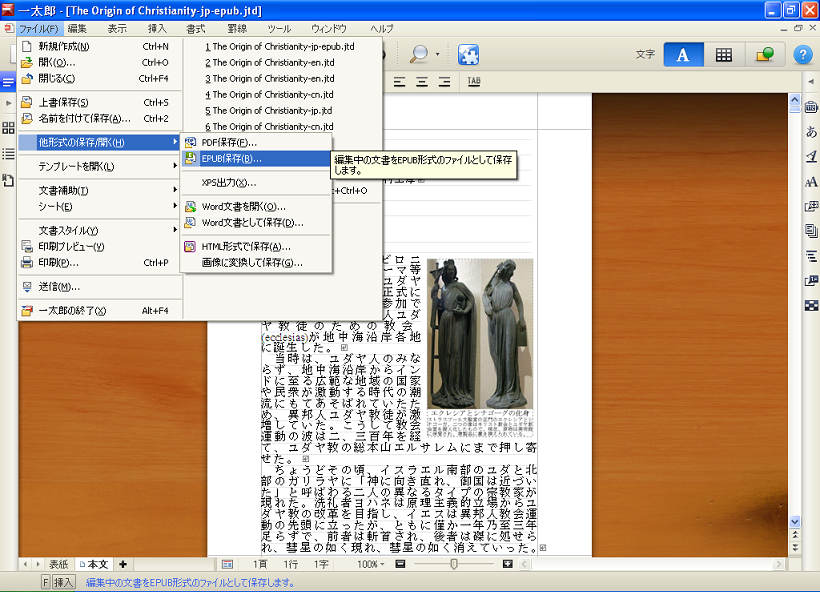This screenshot has height=592, width=820.
Task: Adjust the zoom slider in status bar
Action: coord(455,564)
